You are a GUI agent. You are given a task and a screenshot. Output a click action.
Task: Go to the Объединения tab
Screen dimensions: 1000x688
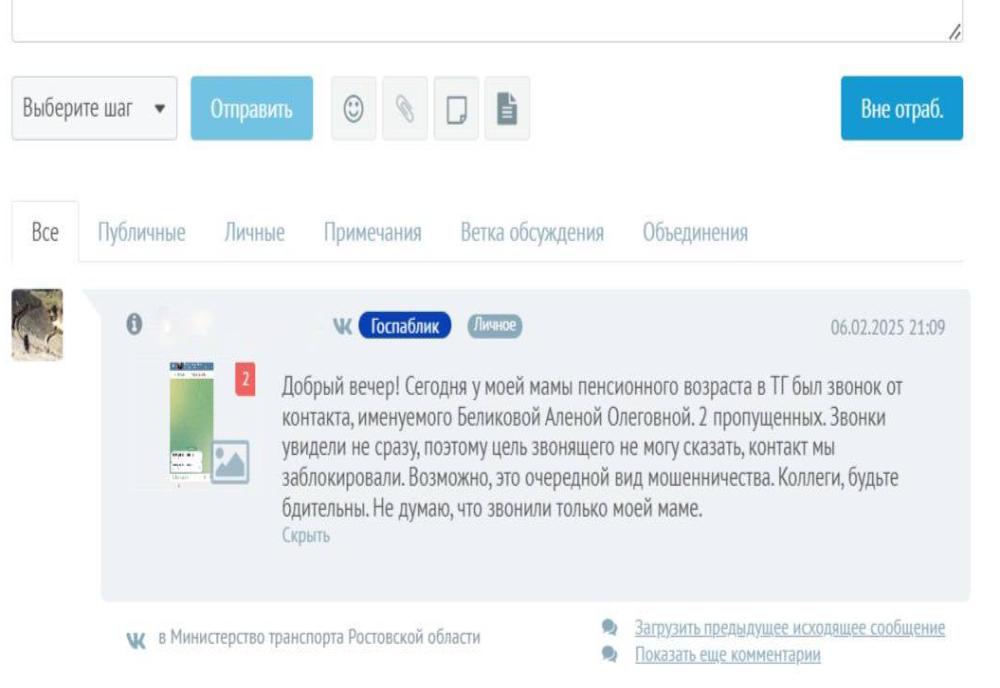pos(695,233)
